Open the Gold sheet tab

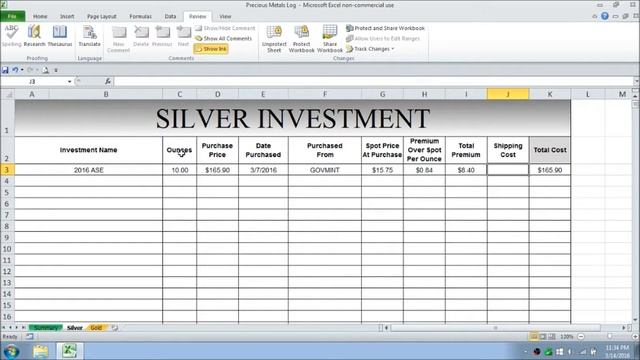[96, 328]
